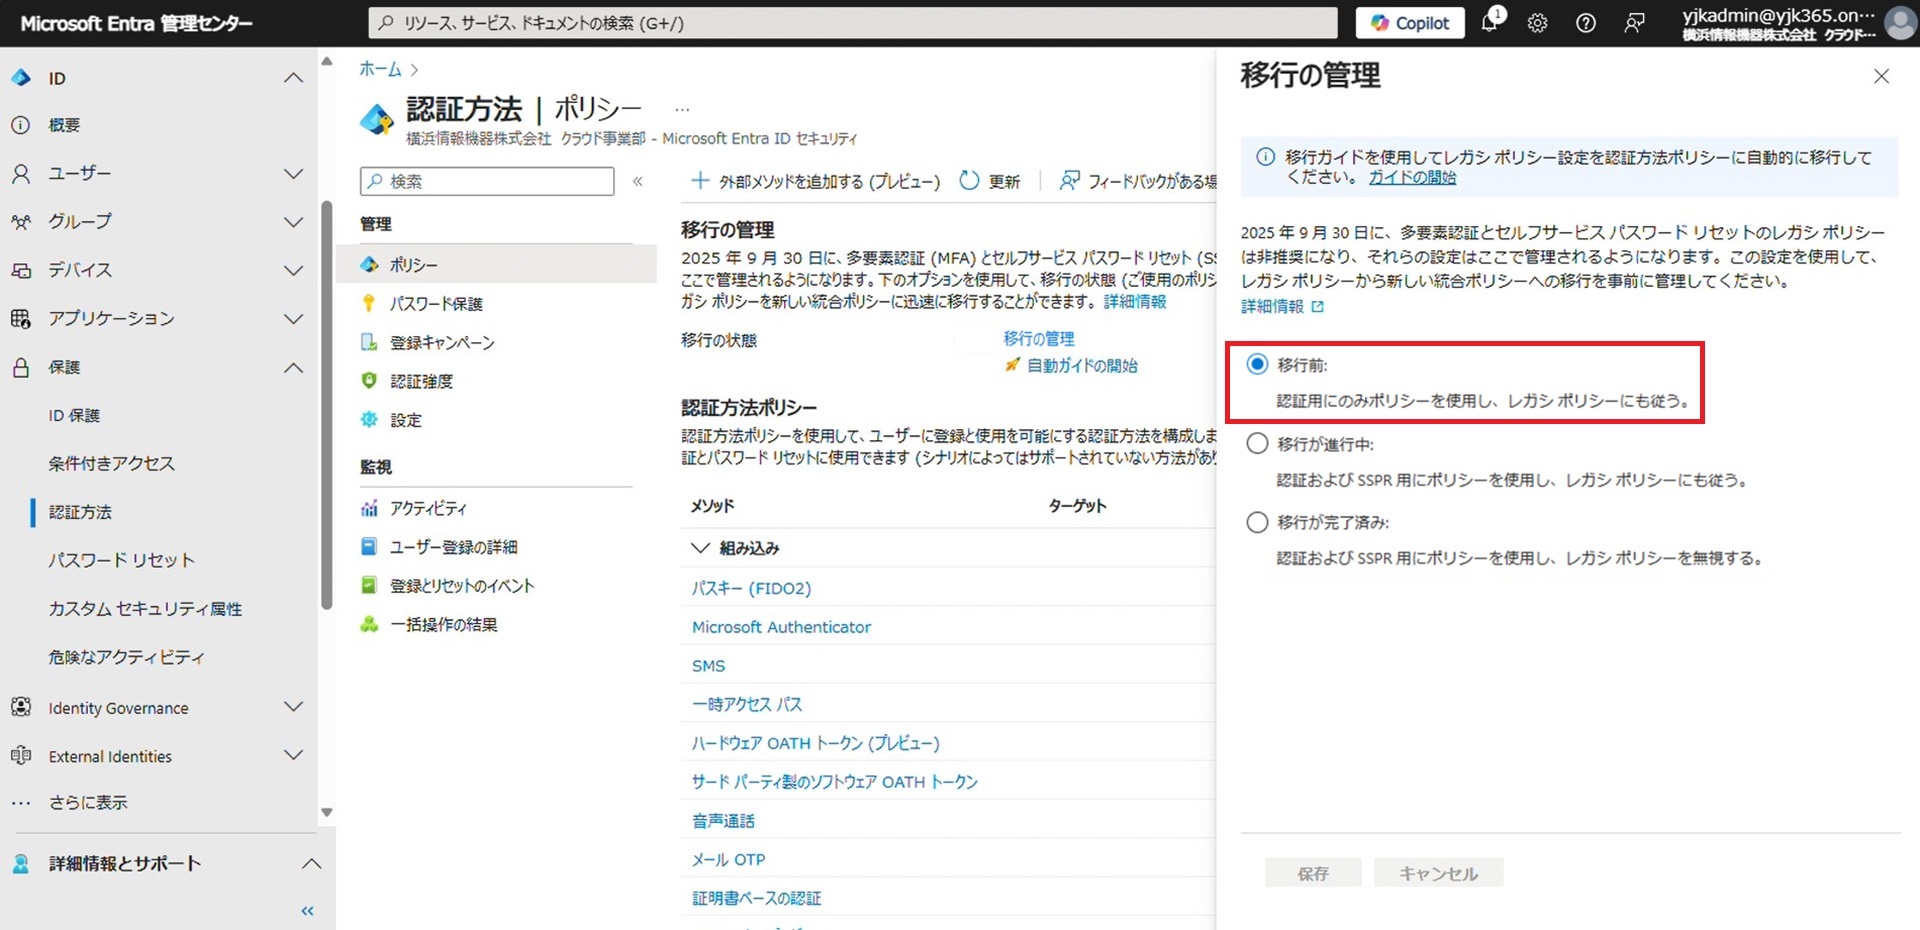The image size is (1920, 930).
Task: Click the ガイドの開始 link in info banner
Action: tap(1412, 178)
